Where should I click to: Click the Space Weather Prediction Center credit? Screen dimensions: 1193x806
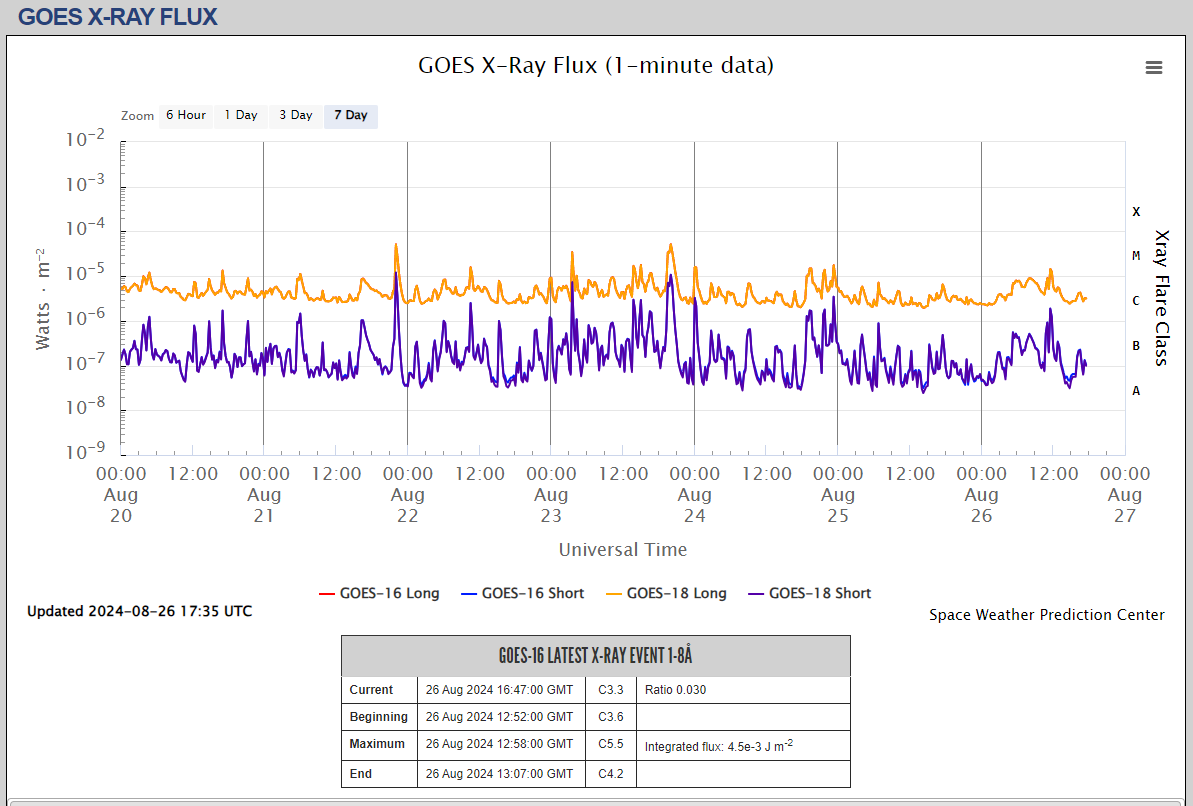pos(1046,615)
